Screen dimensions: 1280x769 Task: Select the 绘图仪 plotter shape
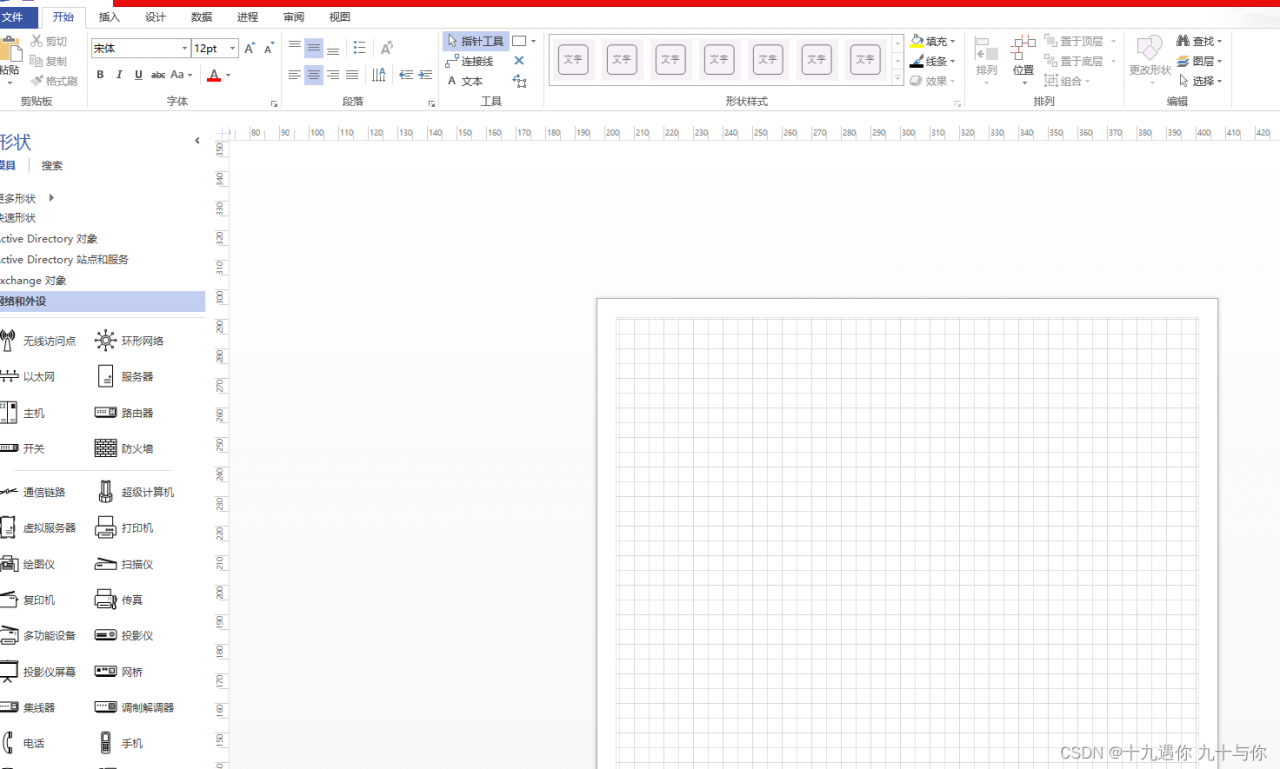[30, 564]
